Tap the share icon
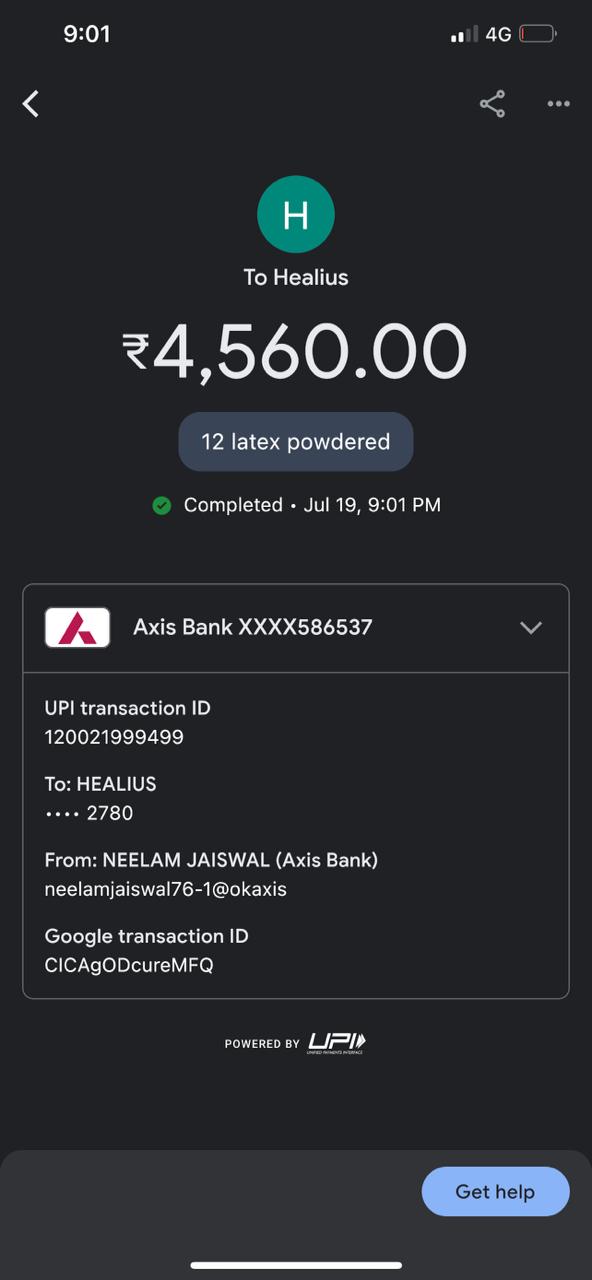The image size is (592, 1280). pos(492,104)
